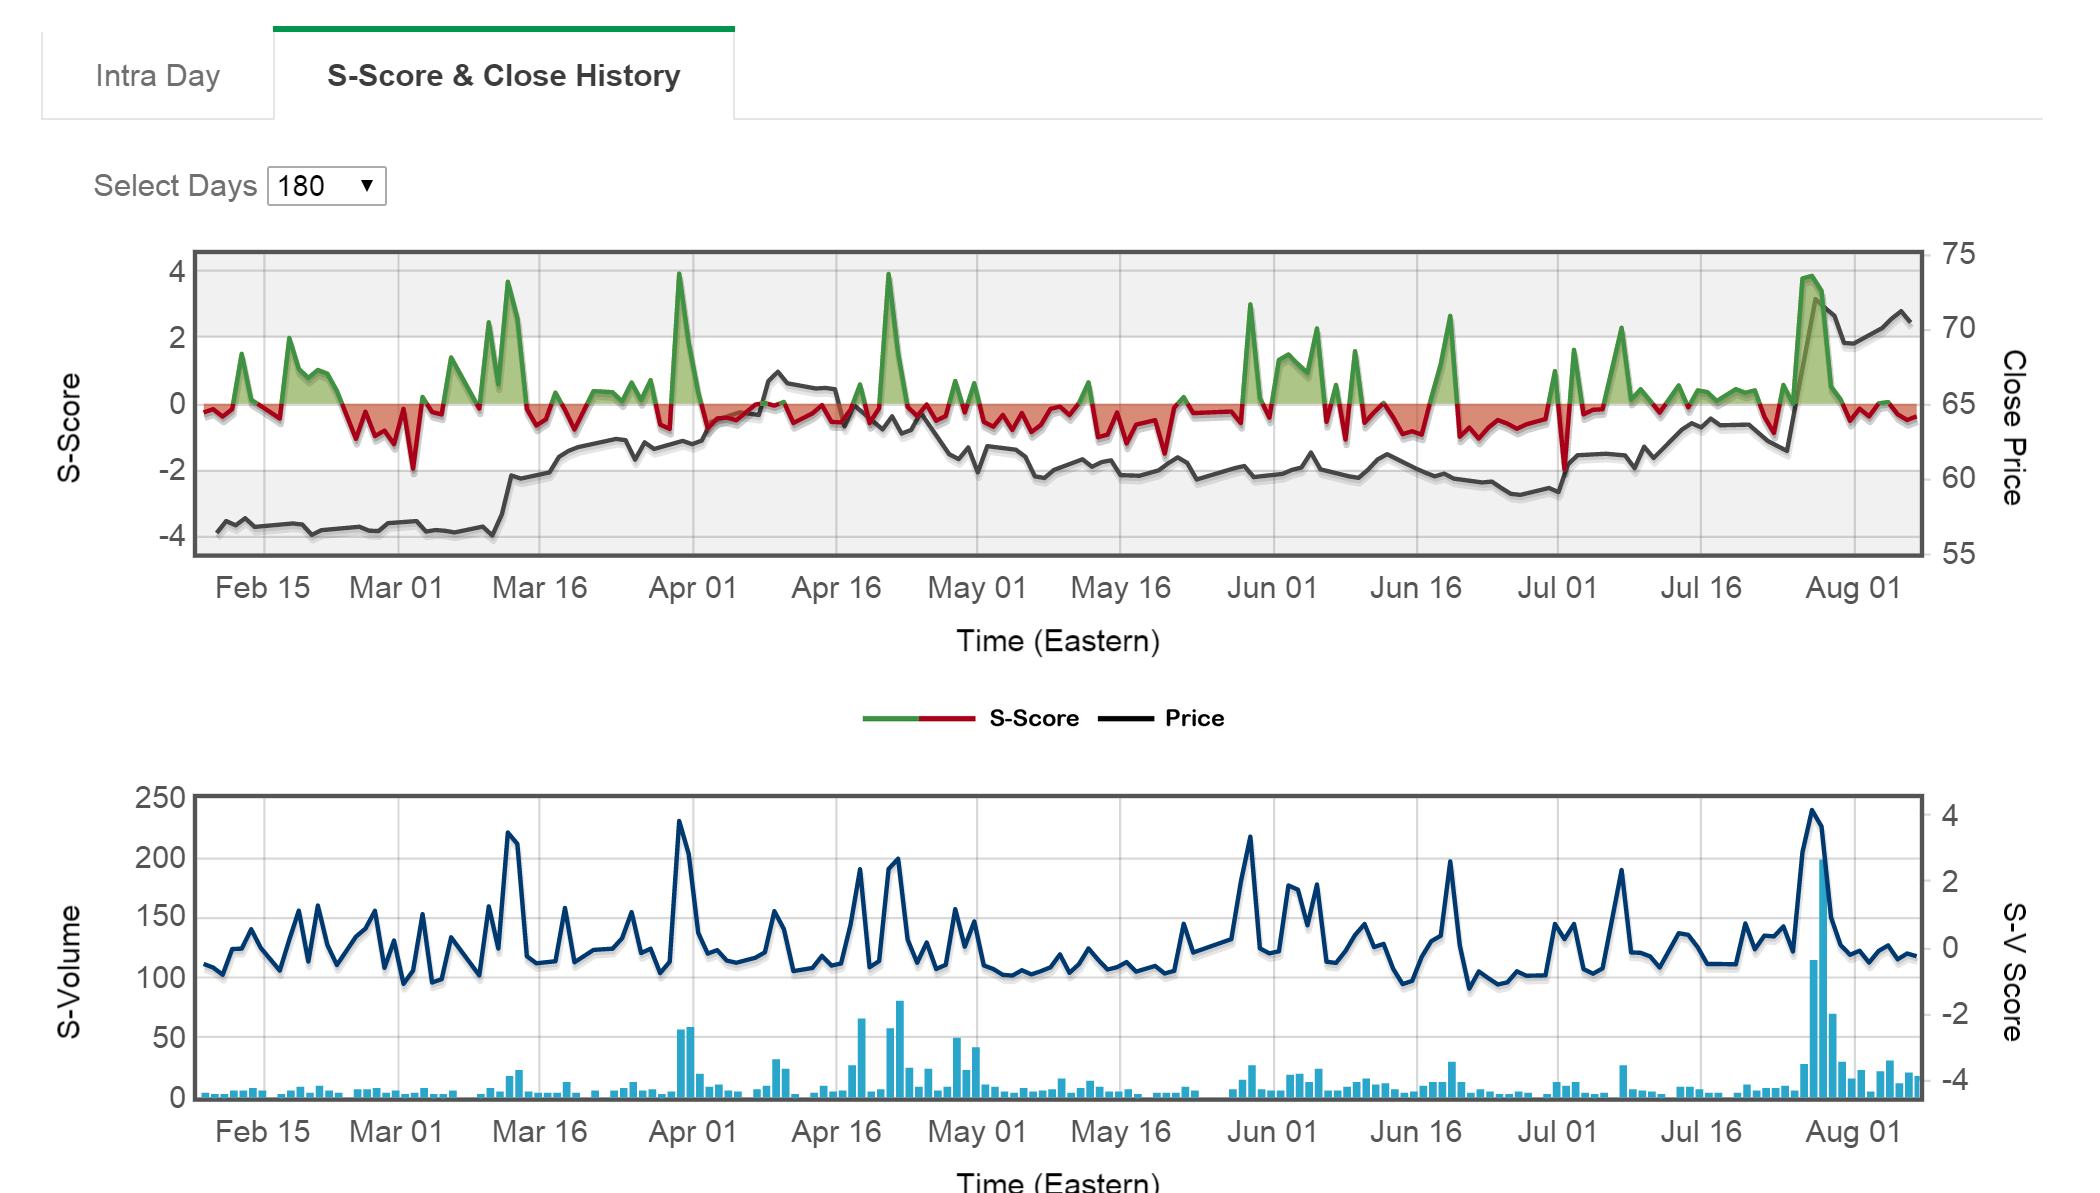Click "Feb 15" on the bottom chart axis
Viewport: 2100px width, 1193px height.
pyautogui.click(x=263, y=1132)
